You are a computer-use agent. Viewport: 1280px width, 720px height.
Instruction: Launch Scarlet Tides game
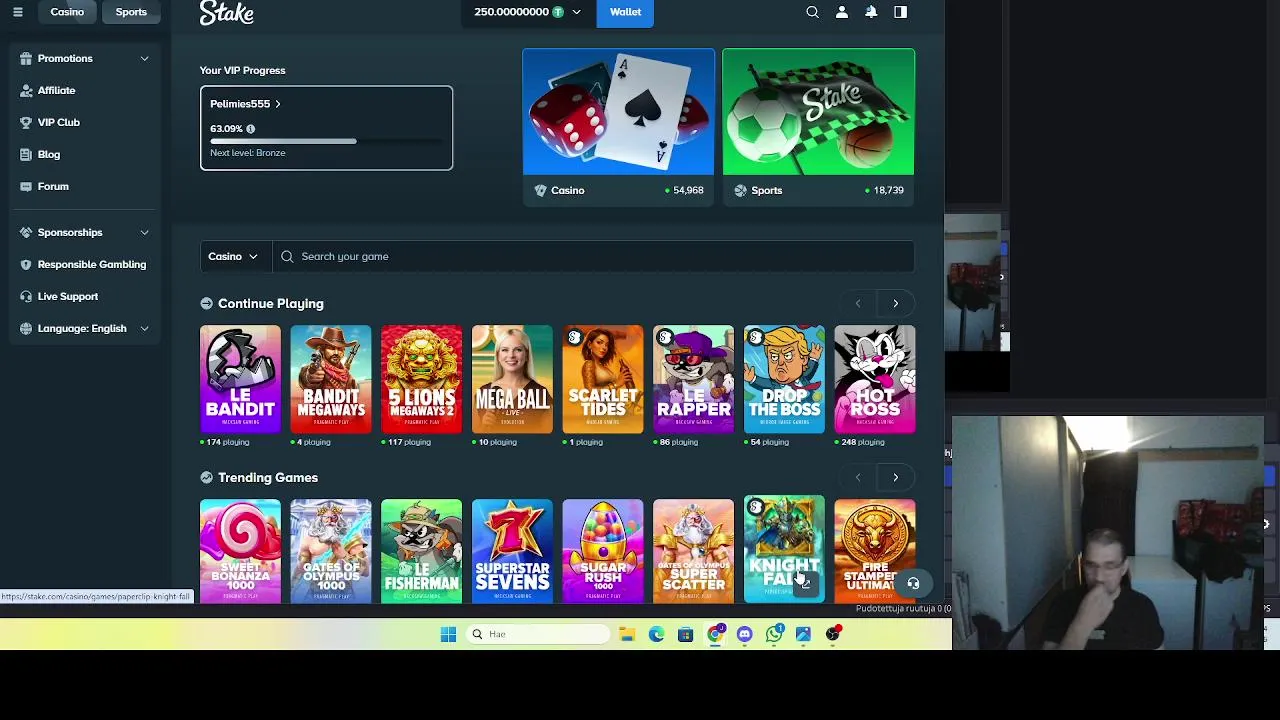click(x=603, y=379)
